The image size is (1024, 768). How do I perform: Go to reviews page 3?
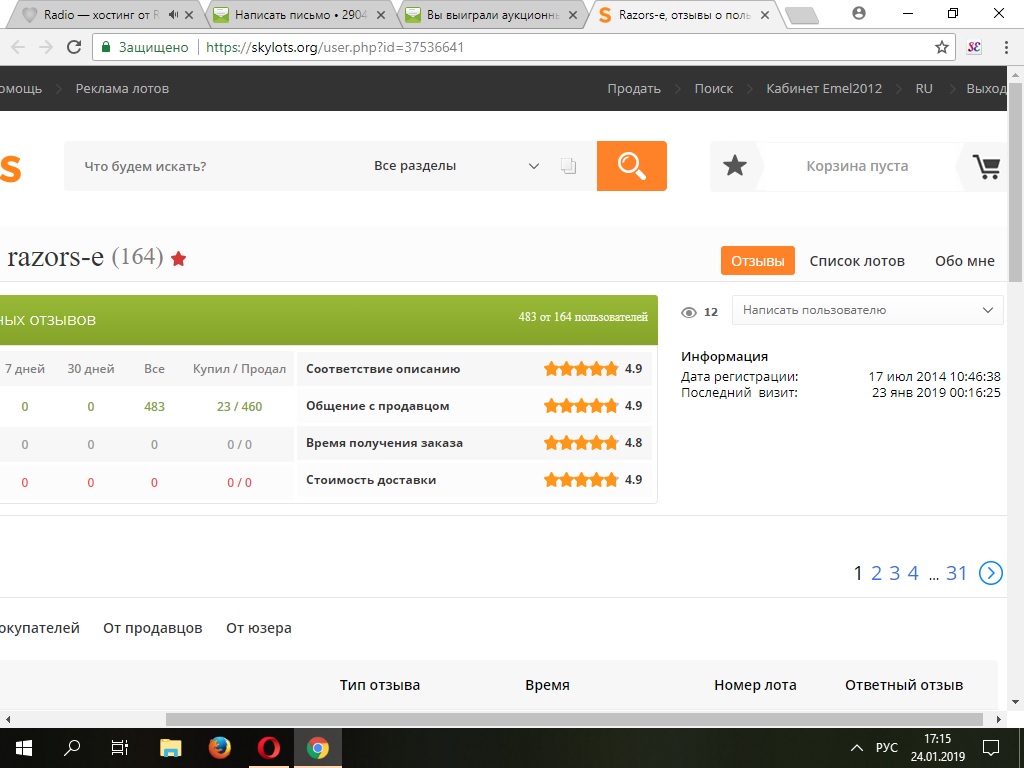(x=895, y=573)
